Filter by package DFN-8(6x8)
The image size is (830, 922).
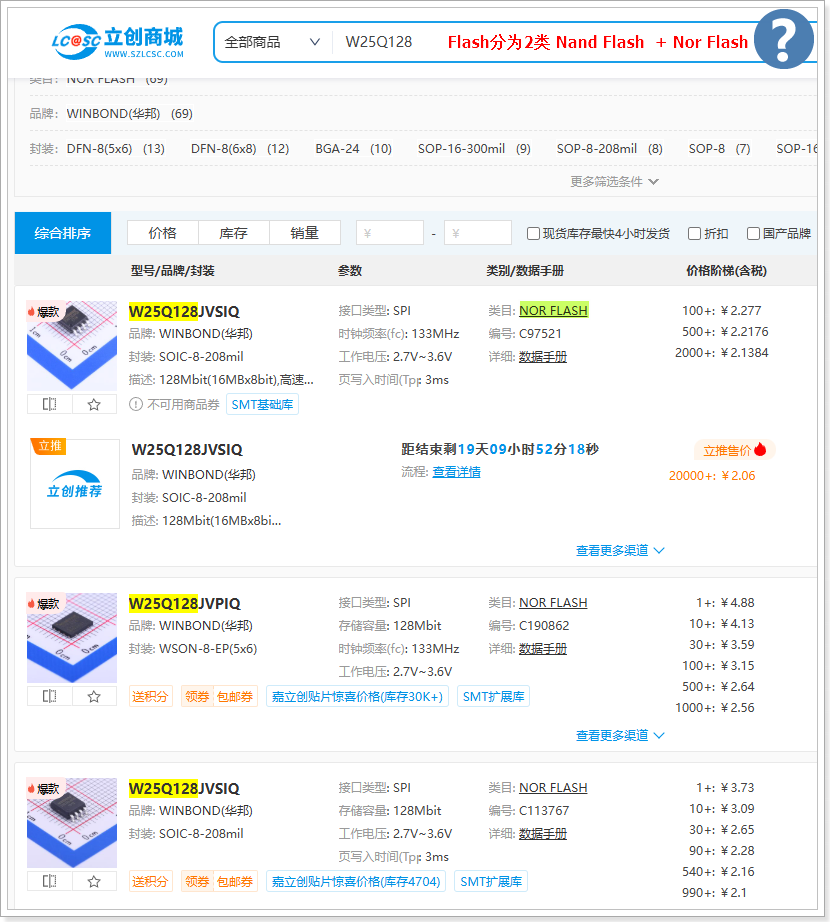tap(240, 149)
